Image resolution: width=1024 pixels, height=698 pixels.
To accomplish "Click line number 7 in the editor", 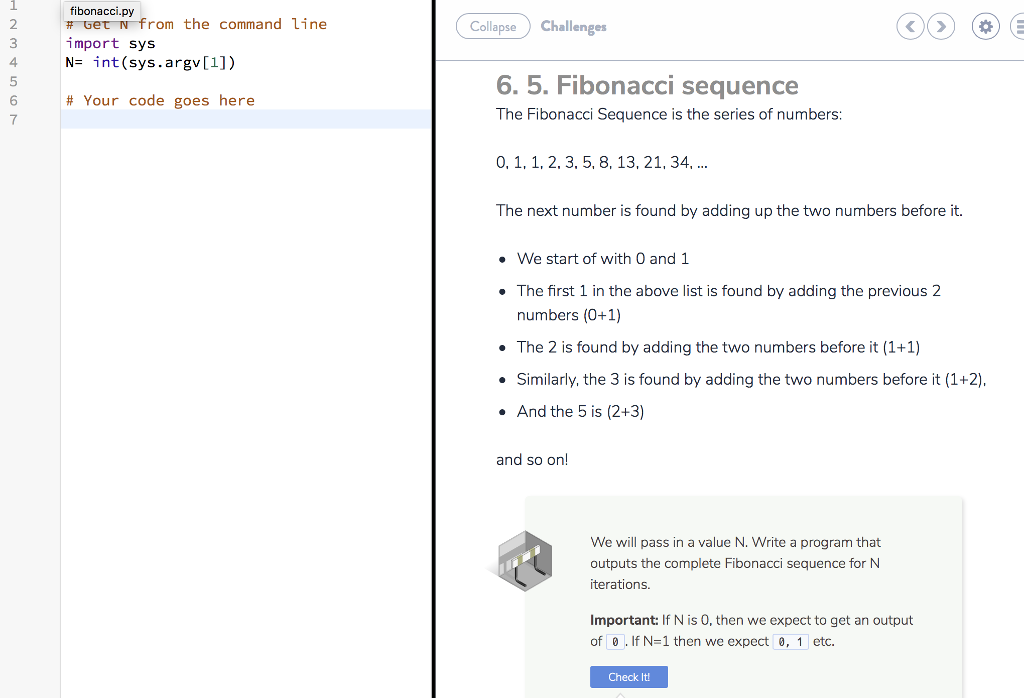I will (13, 119).
